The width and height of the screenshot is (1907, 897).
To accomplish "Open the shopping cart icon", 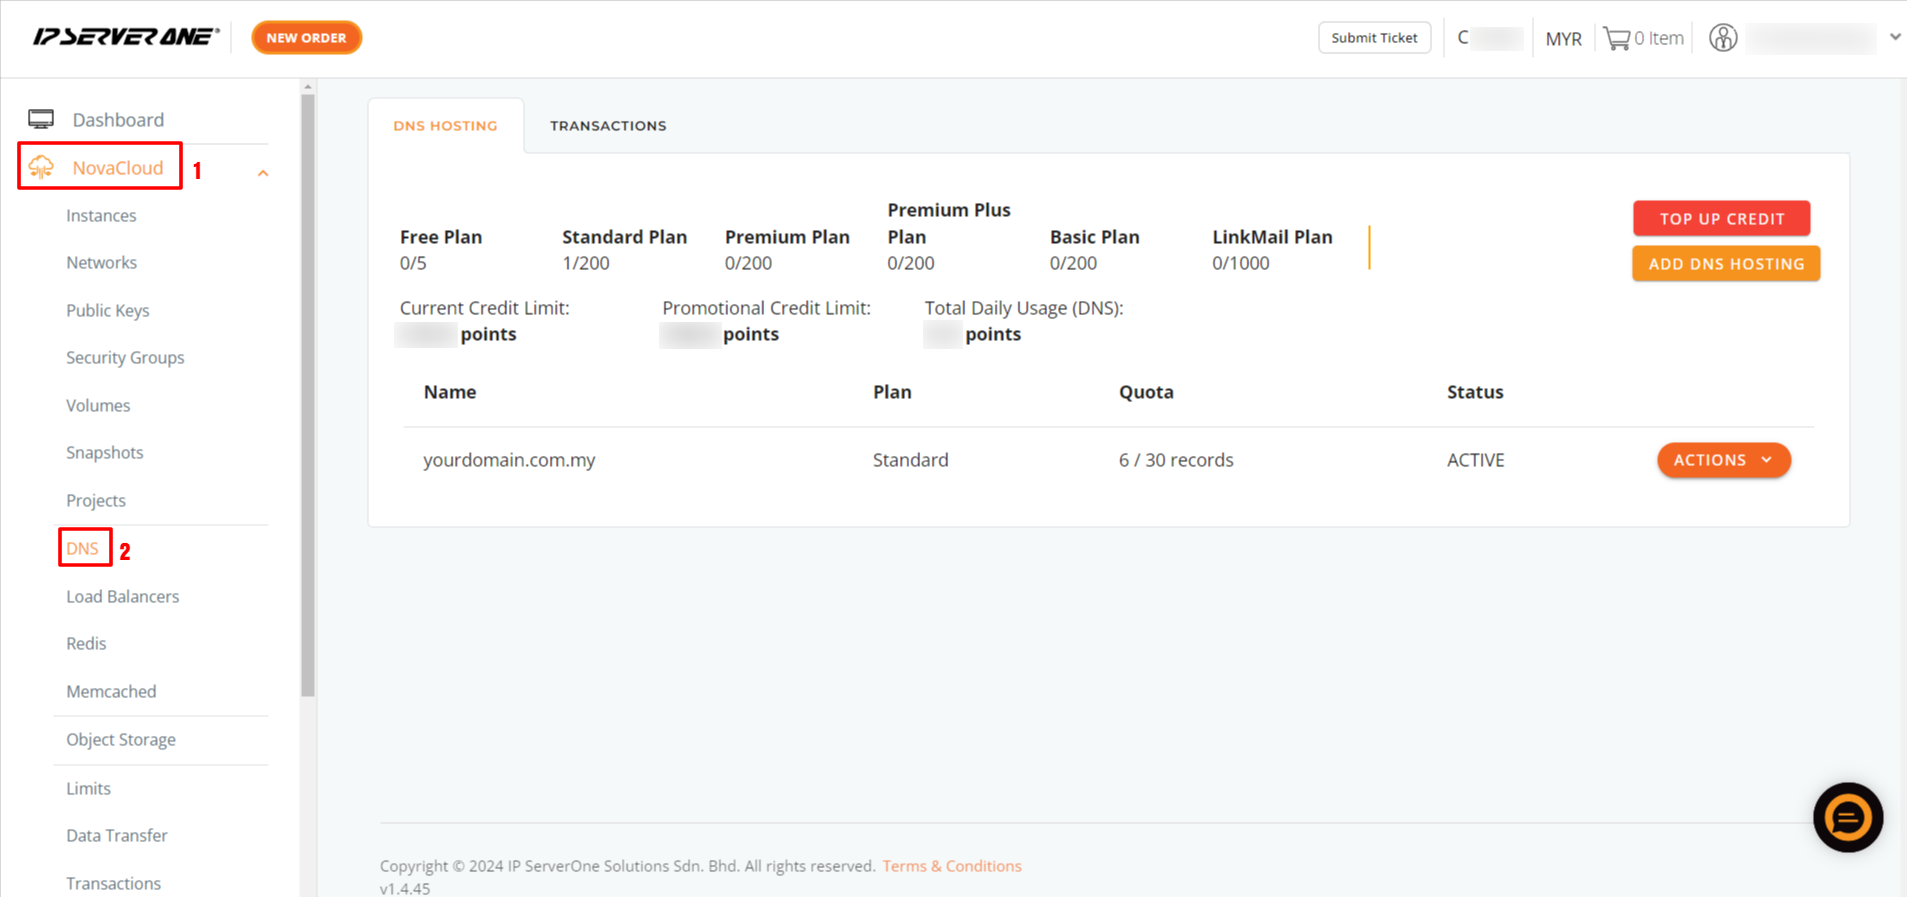I will pos(1616,38).
